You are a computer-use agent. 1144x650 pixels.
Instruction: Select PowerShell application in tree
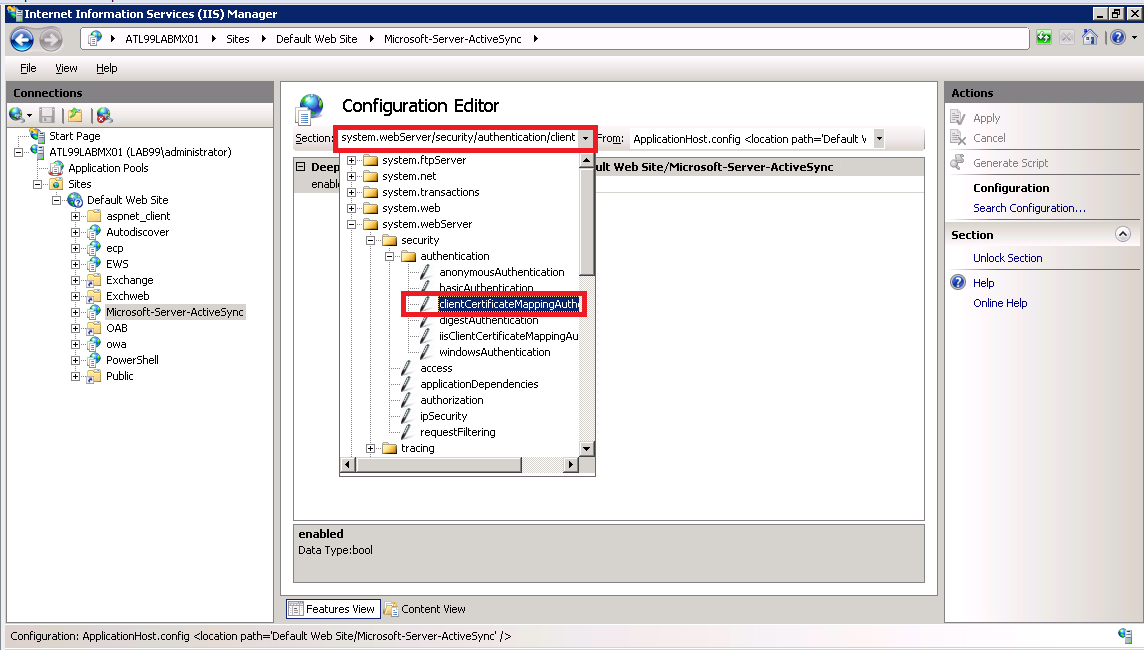click(x=132, y=360)
